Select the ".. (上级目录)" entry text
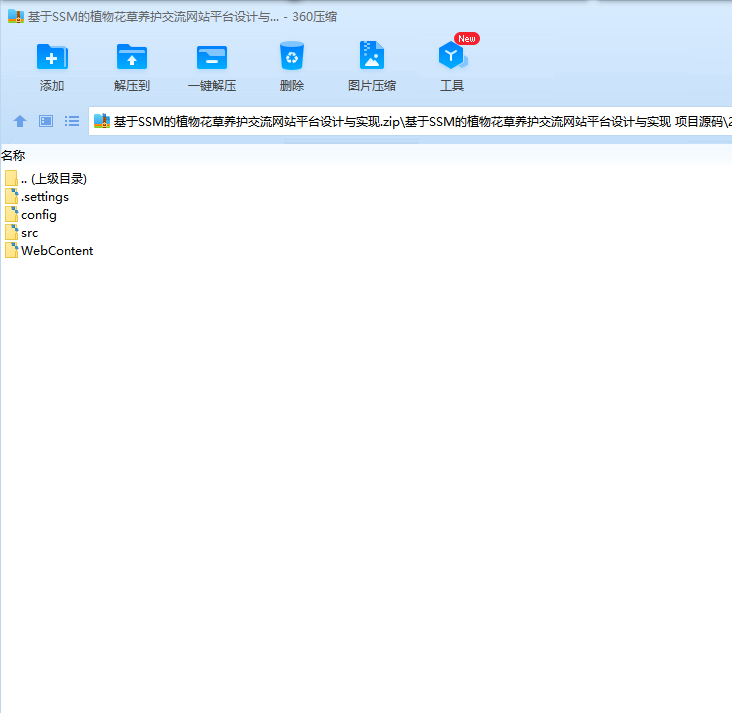This screenshot has height=713, width=732. click(x=54, y=179)
